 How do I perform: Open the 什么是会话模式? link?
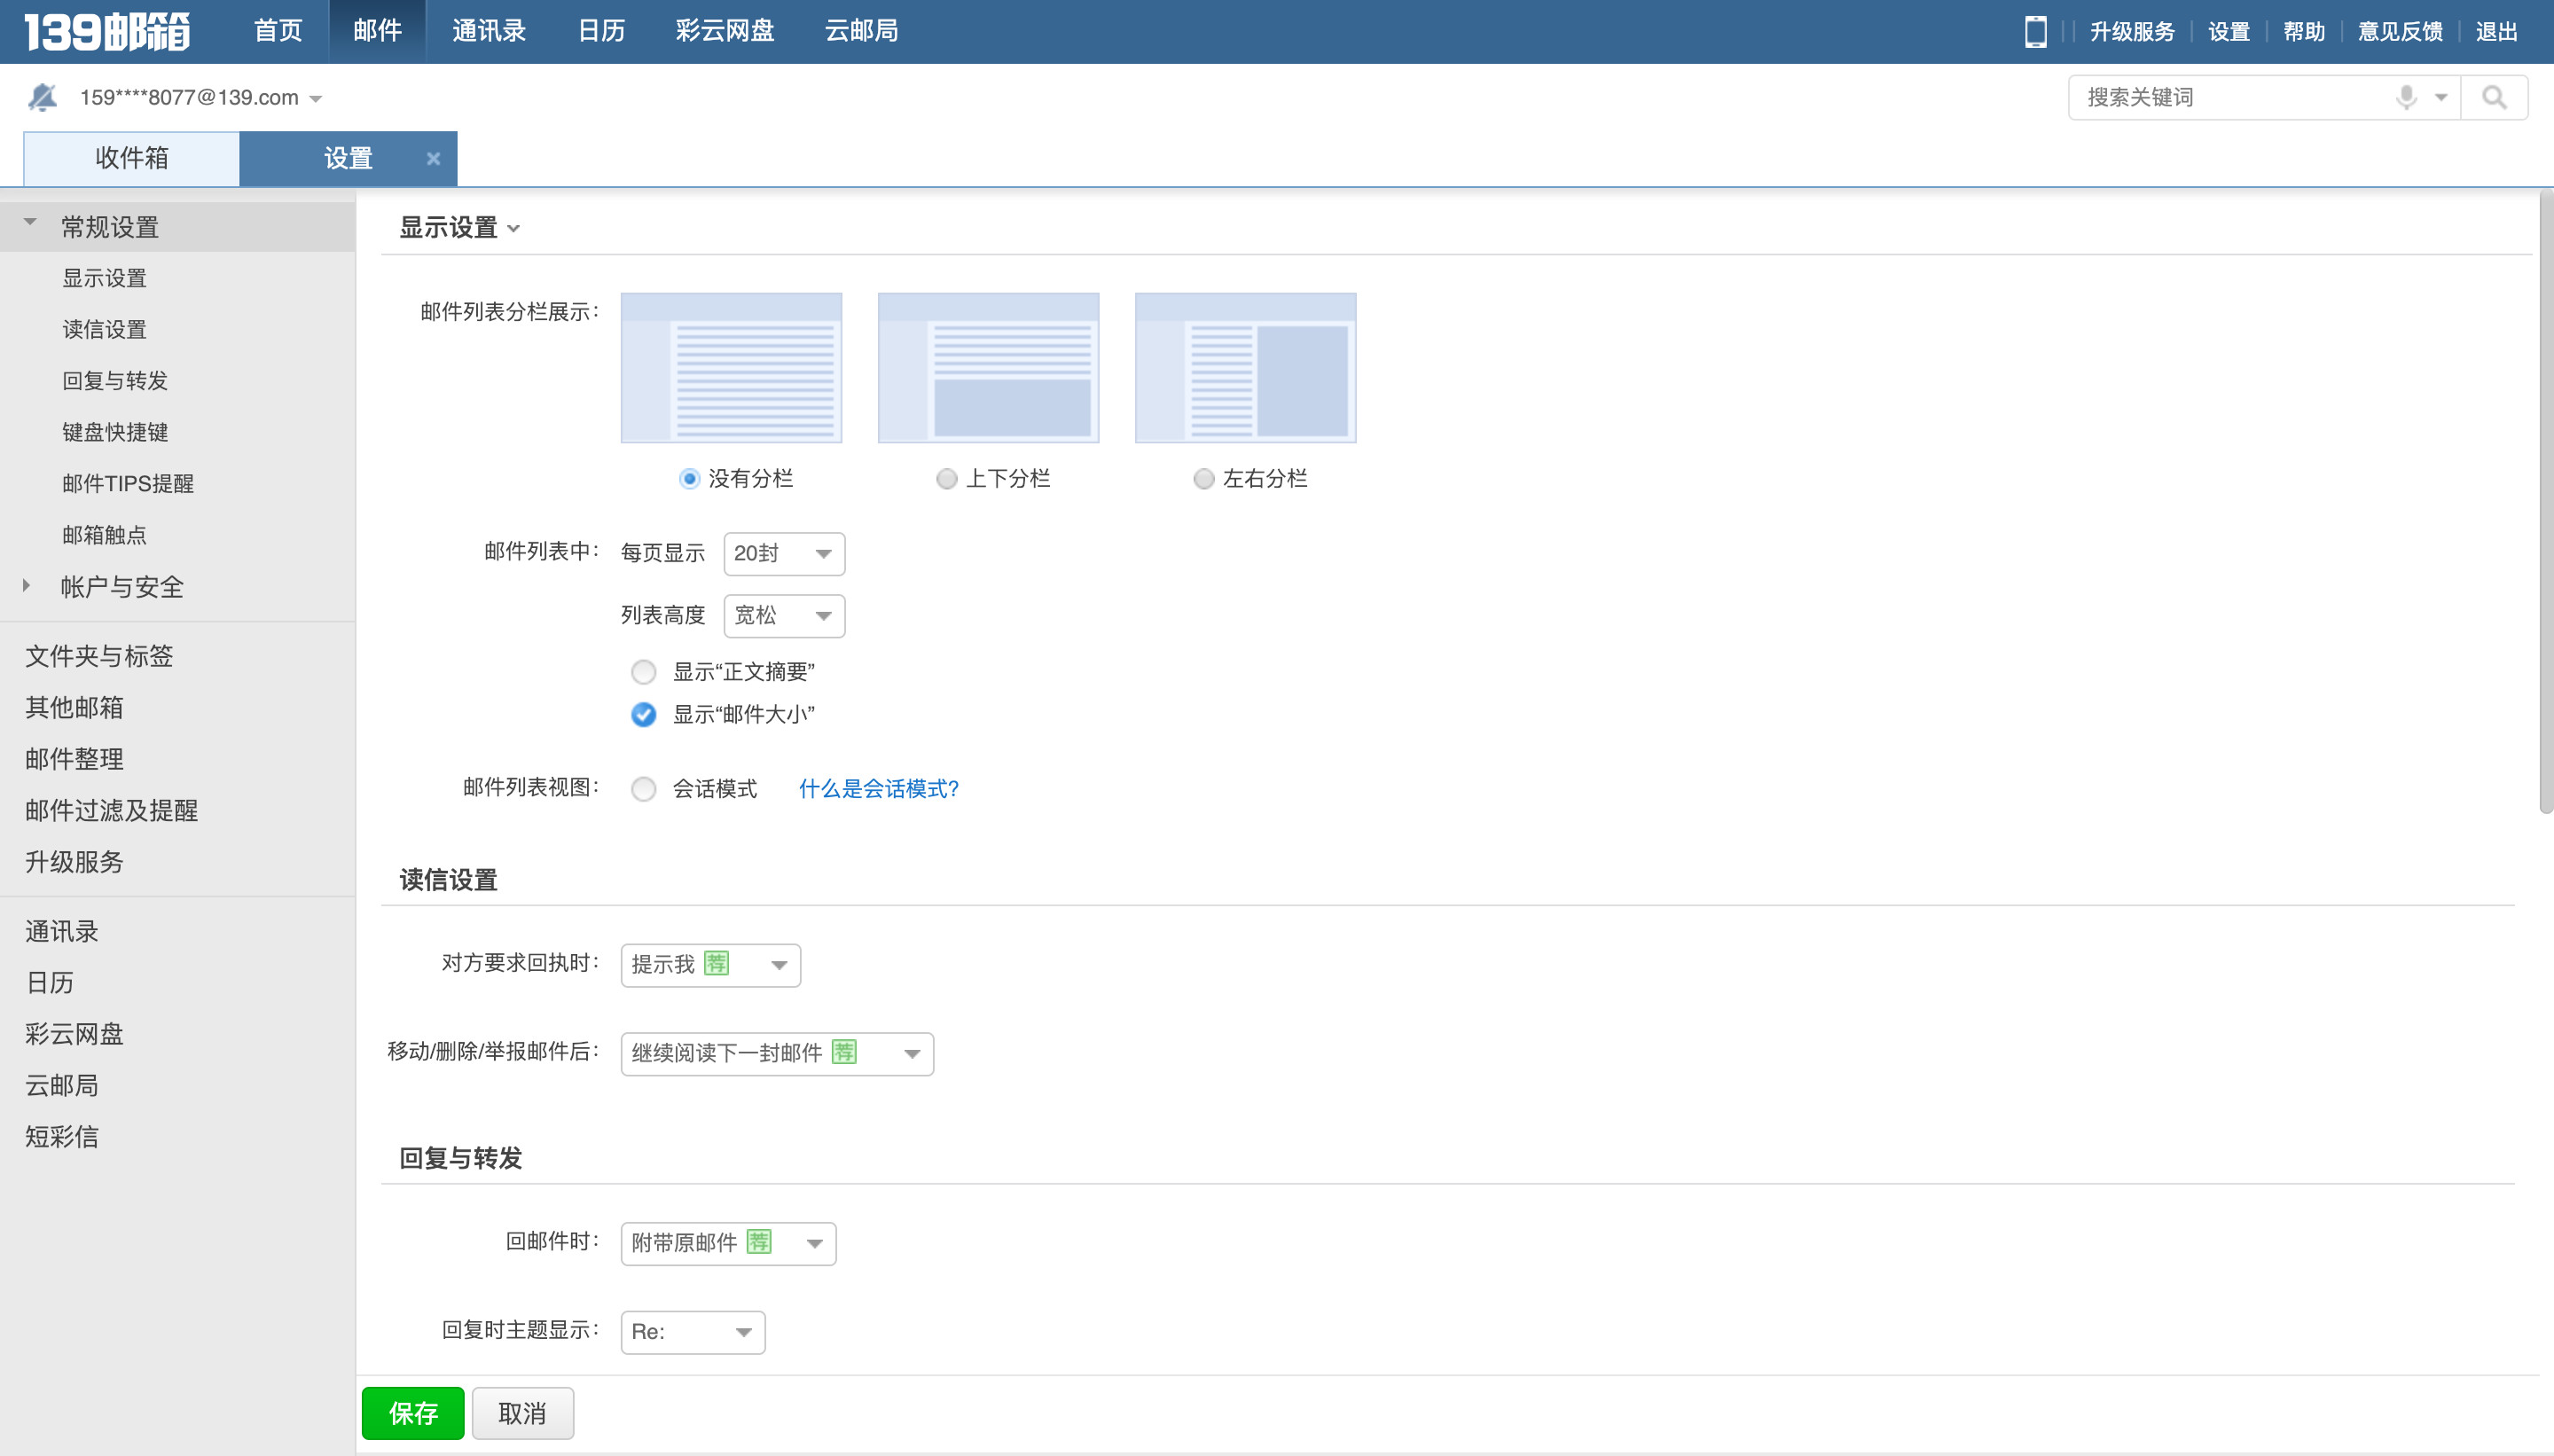tap(877, 789)
